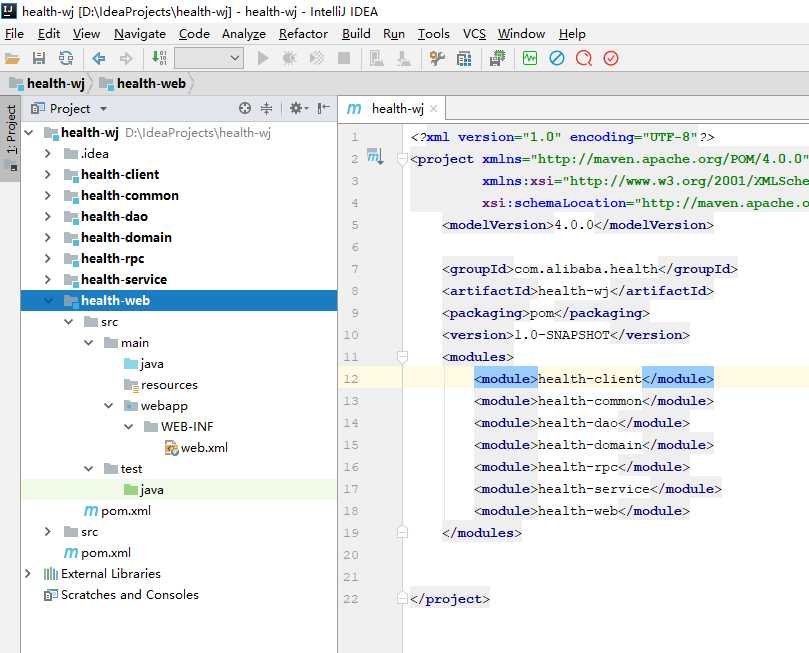Open Settings via the wrench icon
This screenshot has height=653, width=809.
pyautogui.click(x=437, y=58)
